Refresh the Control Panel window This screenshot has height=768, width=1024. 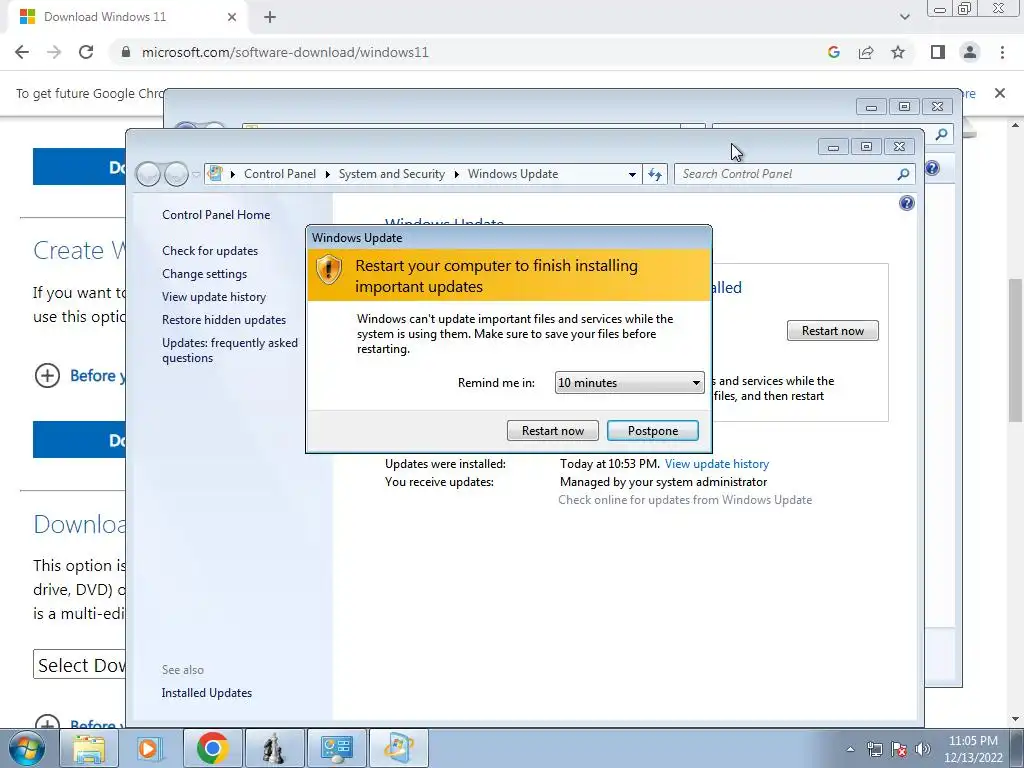point(655,174)
